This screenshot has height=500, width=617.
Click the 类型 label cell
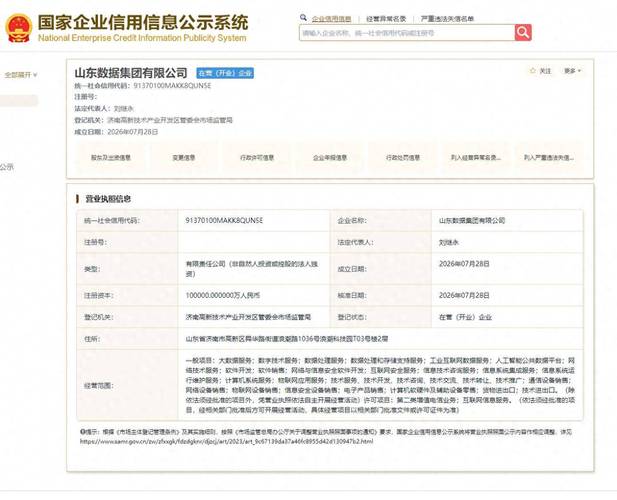pyautogui.click(x=127, y=269)
